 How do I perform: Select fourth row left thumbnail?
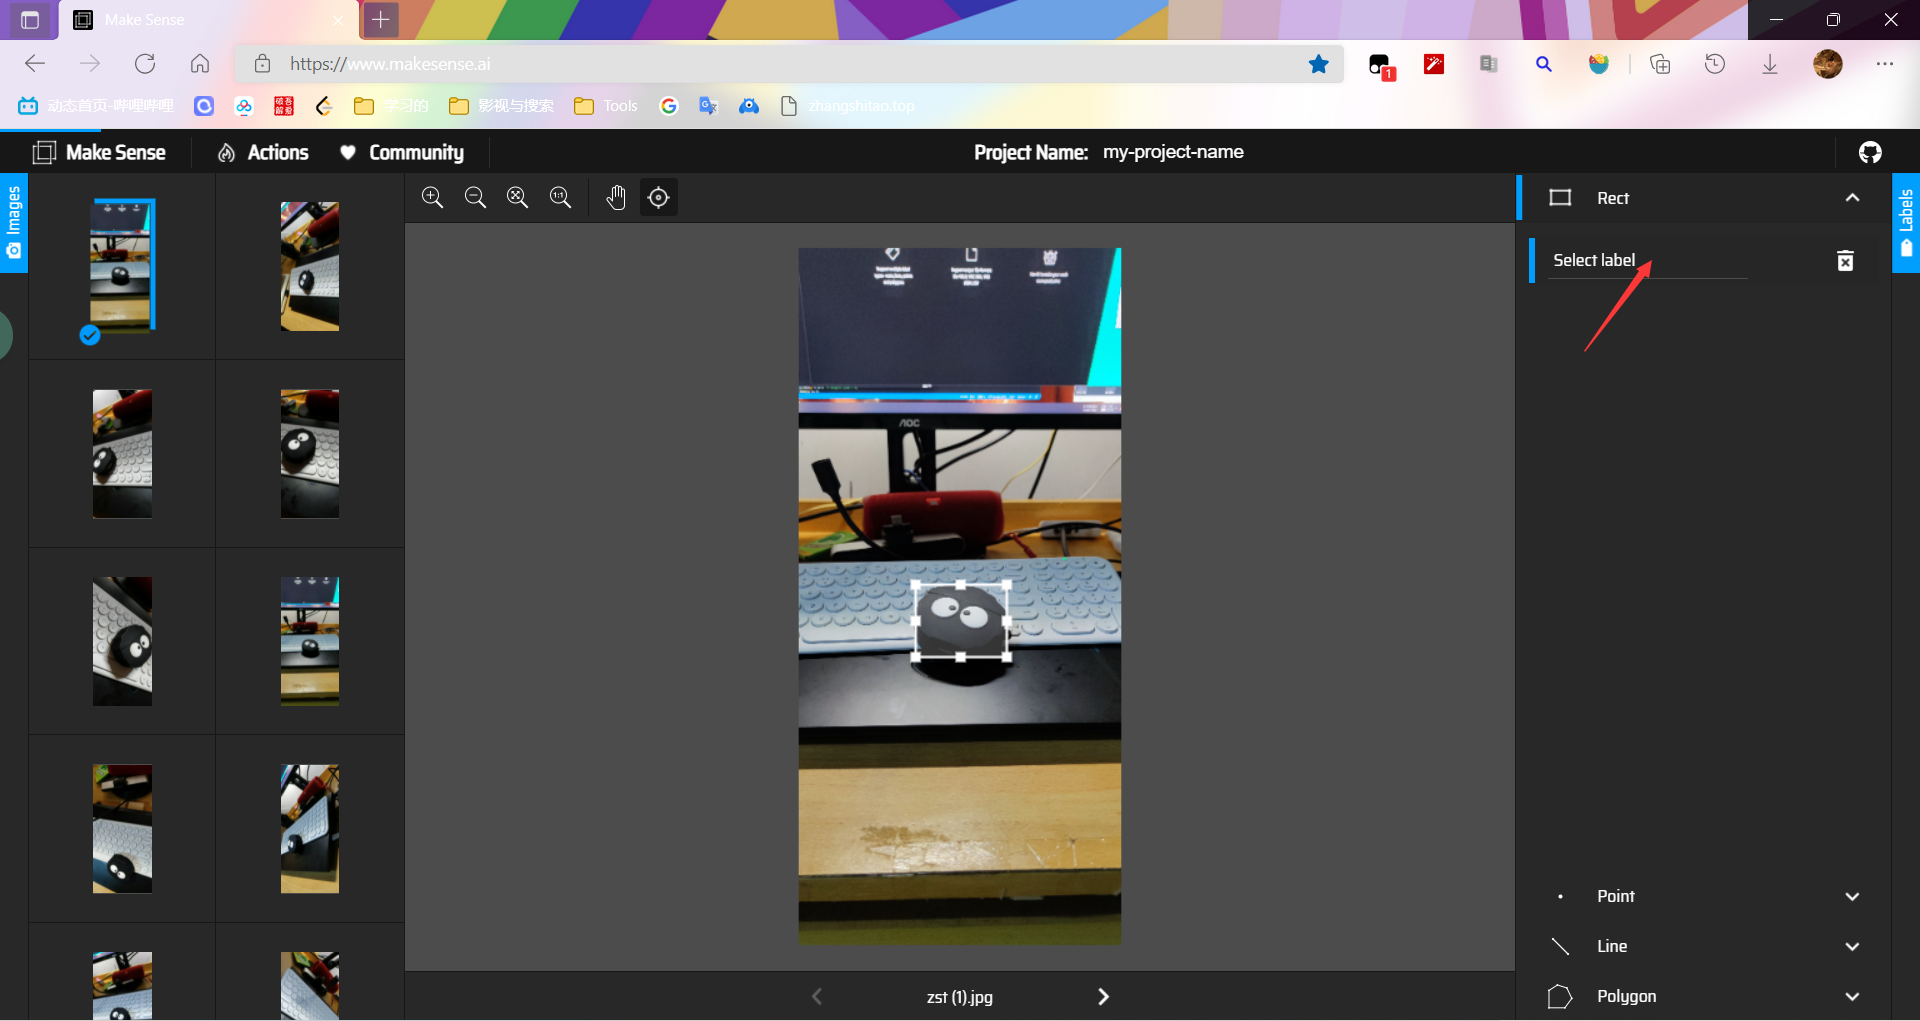point(122,829)
